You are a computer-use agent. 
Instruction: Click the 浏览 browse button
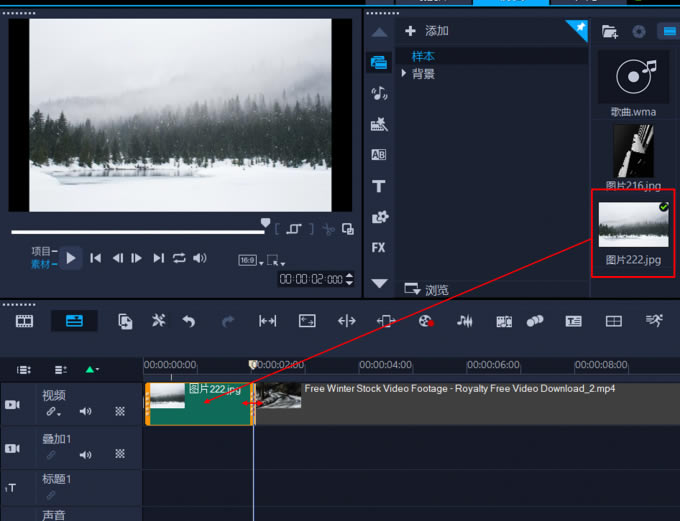click(x=426, y=290)
